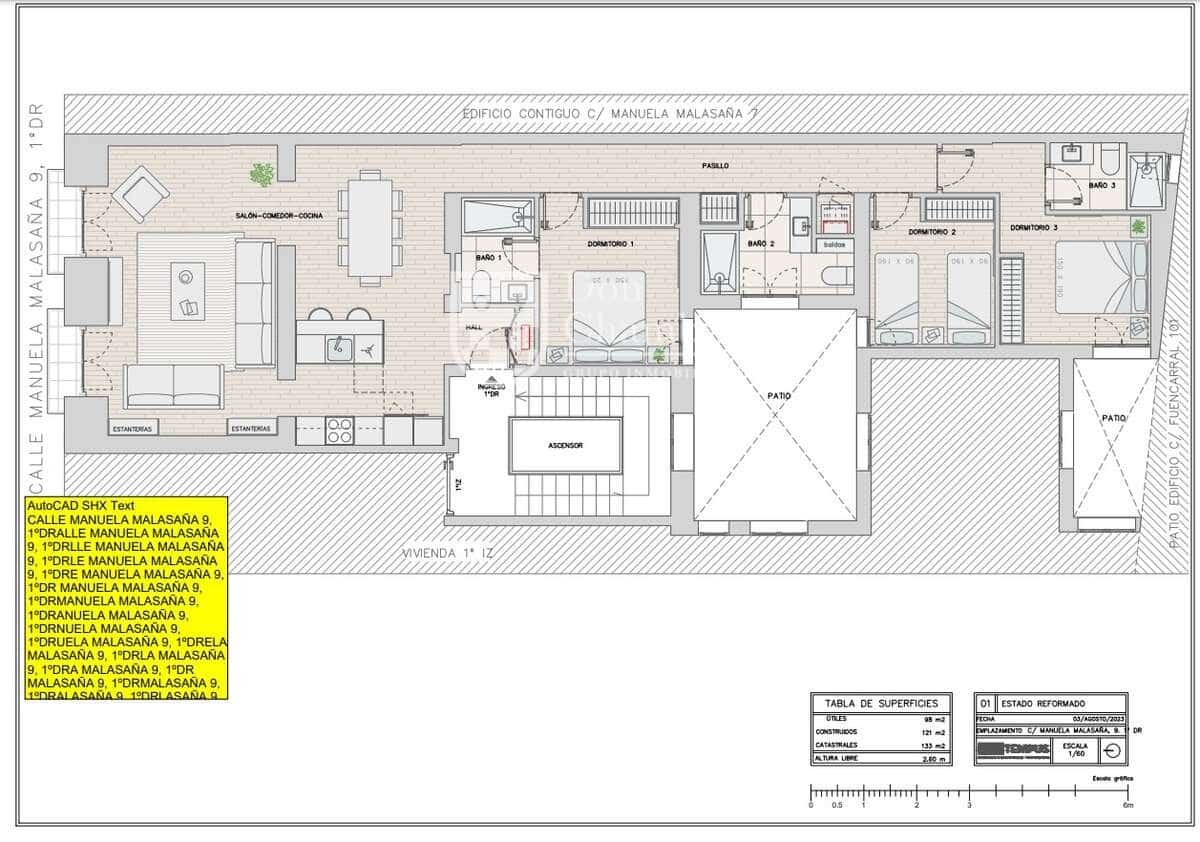Screen dimensions: 1200x842
Task: Click the plant symbol inside Dormitorio 3
Action: click(1138, 227)
